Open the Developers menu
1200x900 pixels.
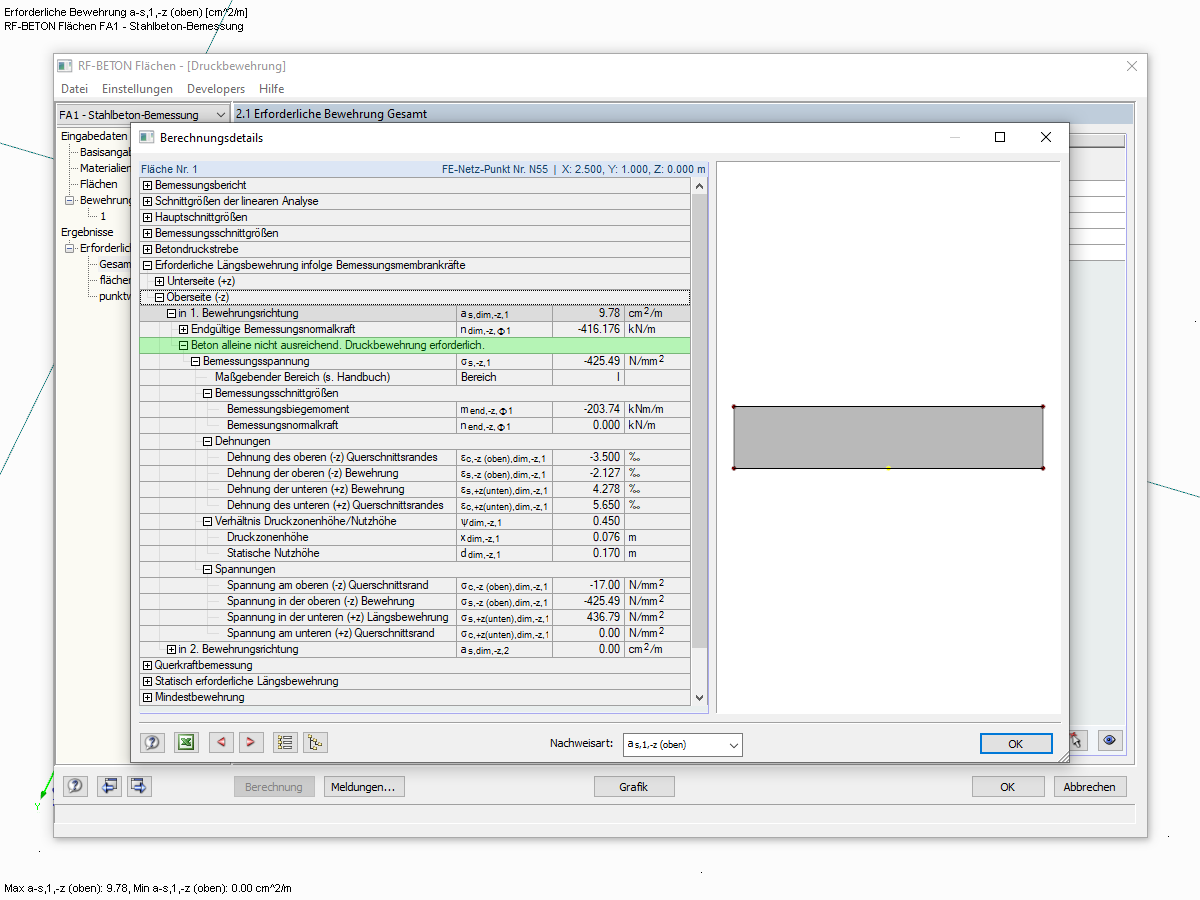(x=216, y=89)
